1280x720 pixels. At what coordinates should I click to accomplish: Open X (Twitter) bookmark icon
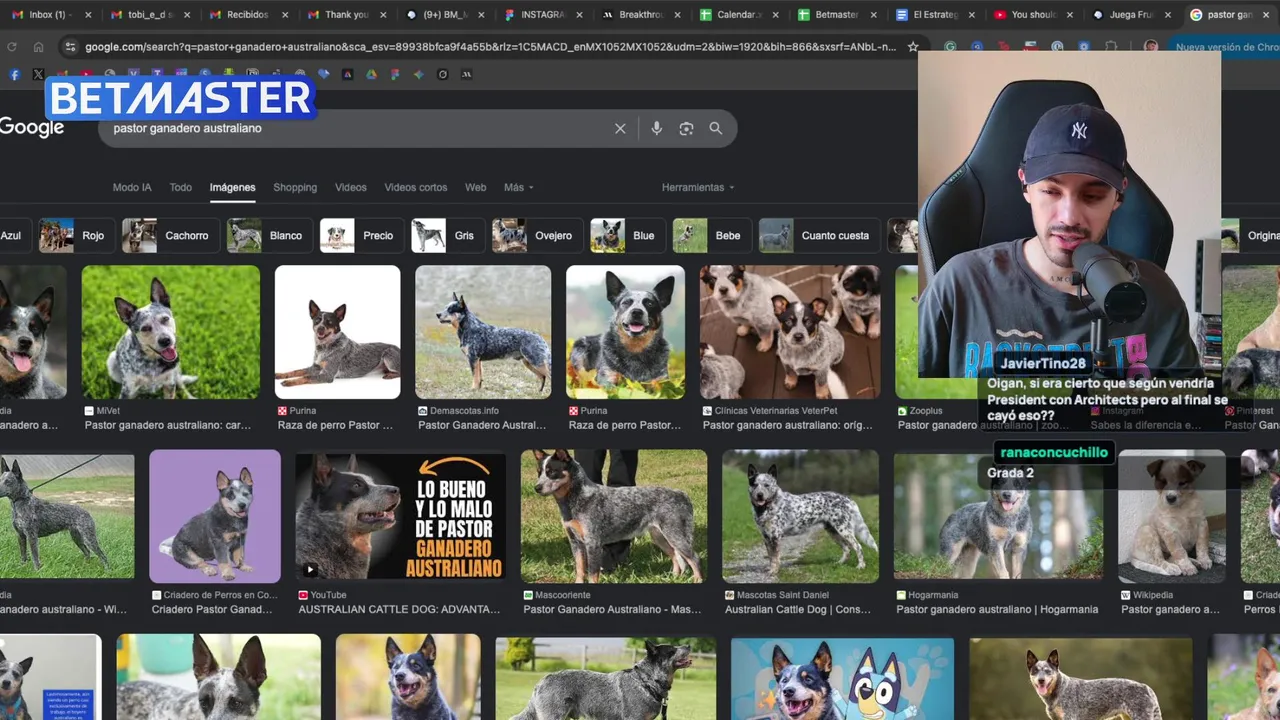coord(38,74)
